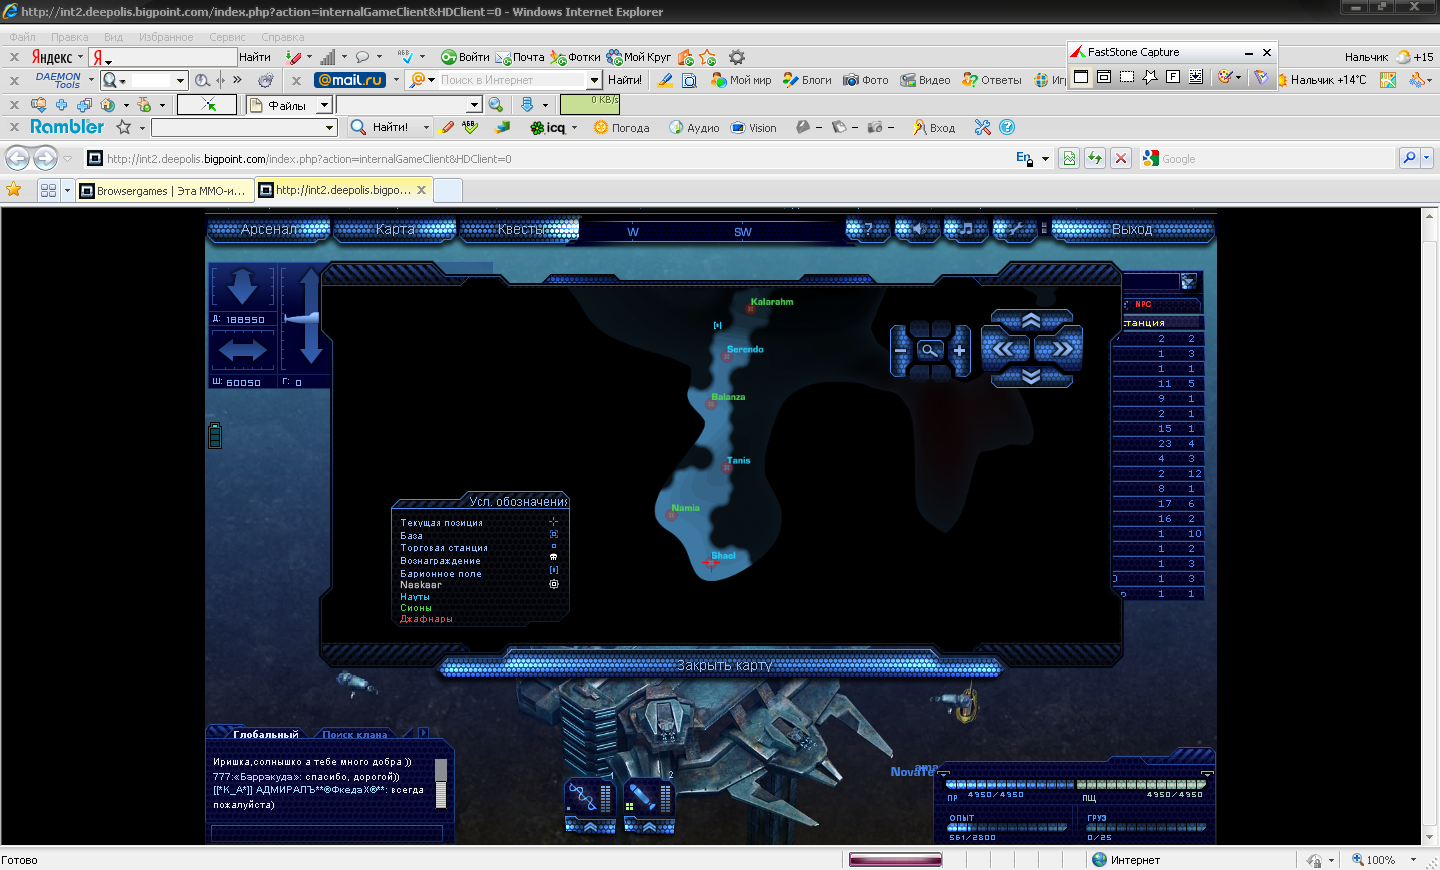This screenshot has width=1440, height=870.
Task: Open the Квесты game menu
Action: coord(519,229)
